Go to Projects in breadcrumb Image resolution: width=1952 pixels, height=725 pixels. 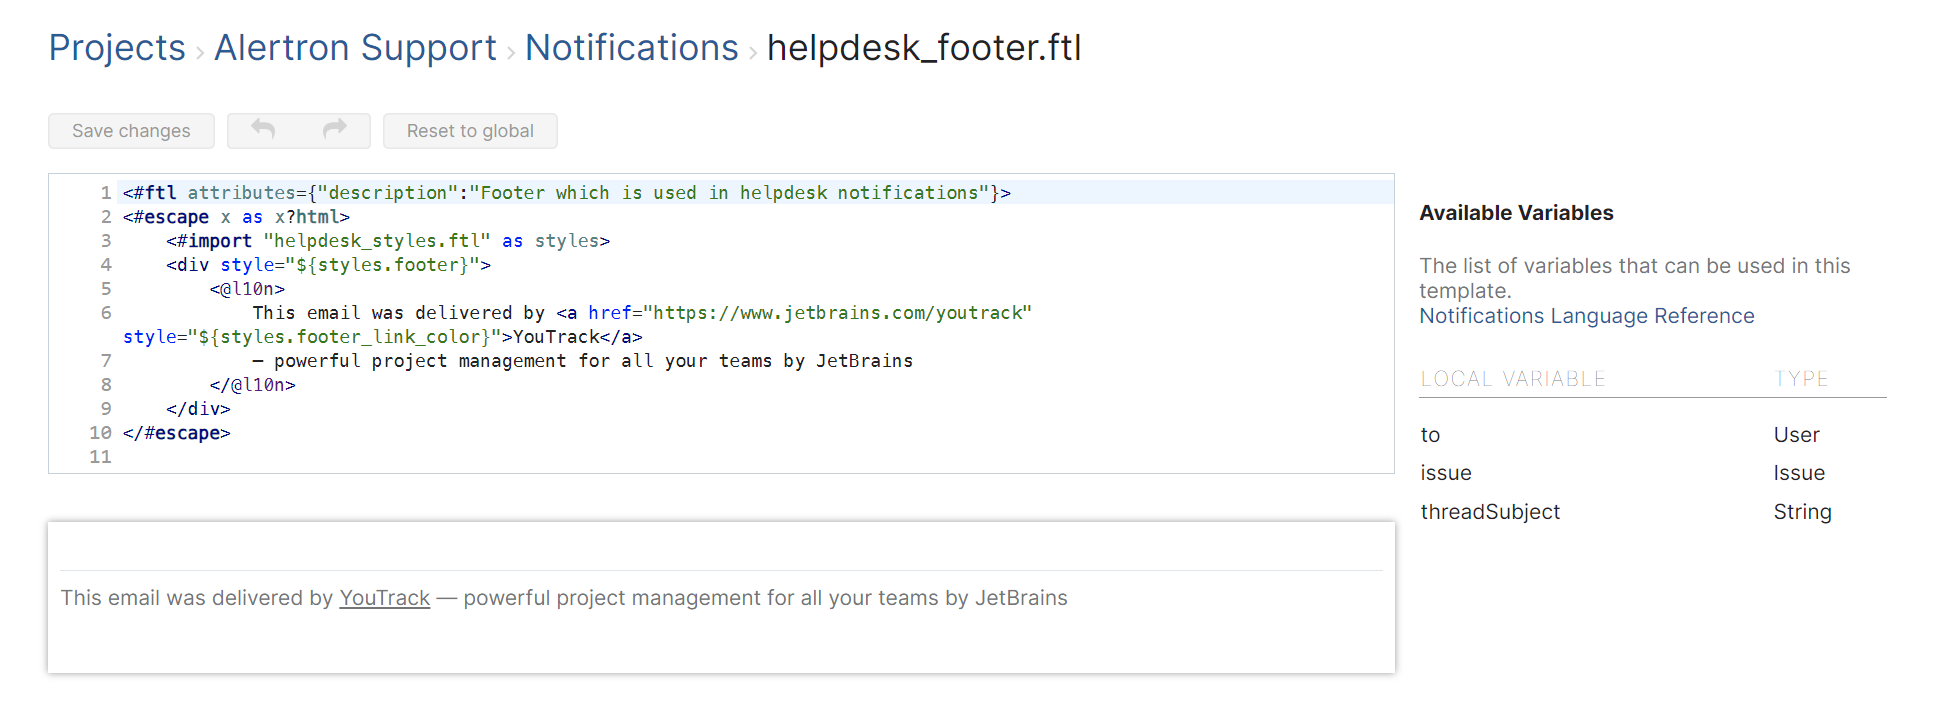[x=117, y=48]
